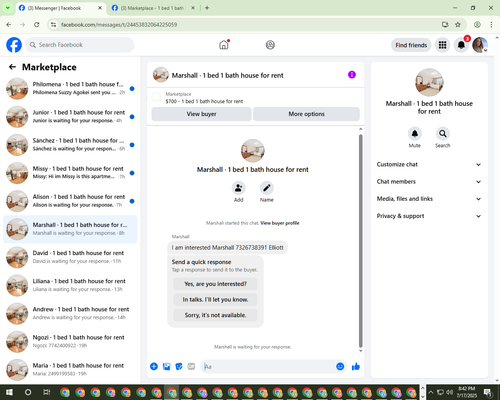Choose a sticker icon in composer

[179, 366]
